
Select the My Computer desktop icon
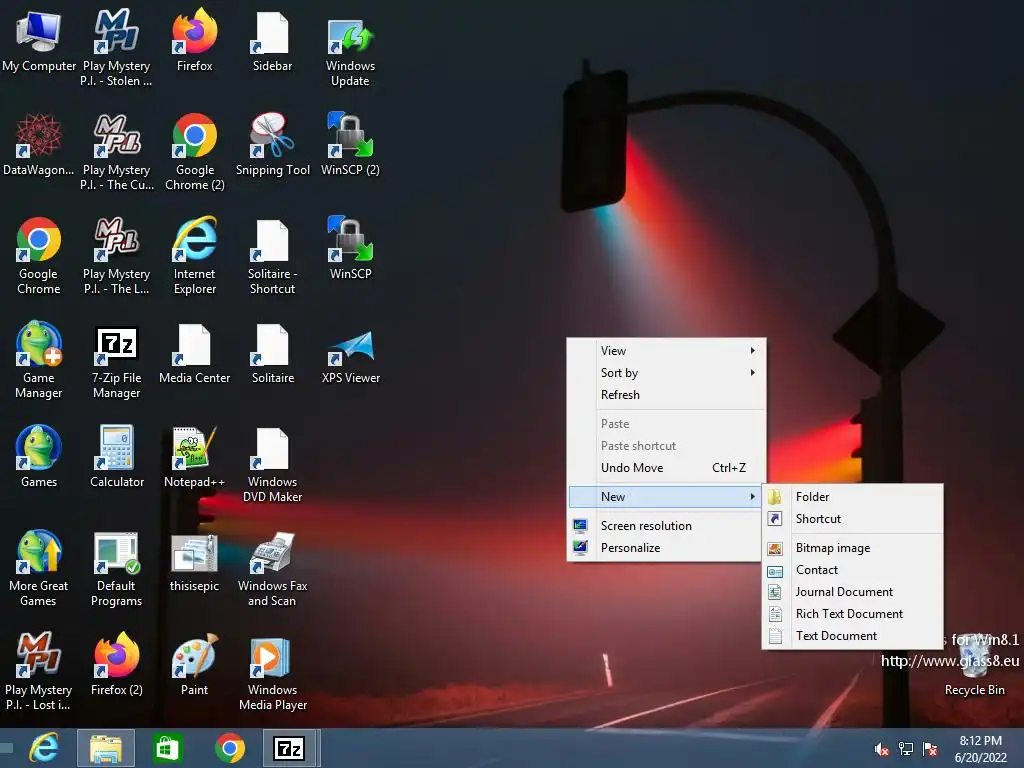pos(39,40)
